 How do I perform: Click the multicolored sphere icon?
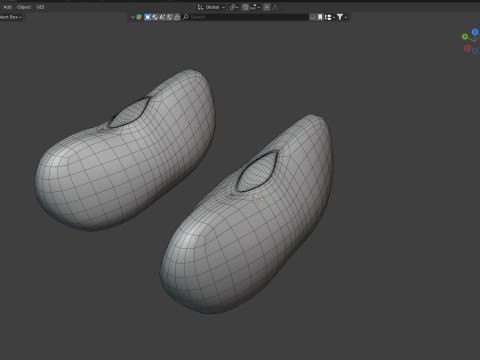[139, 17]
